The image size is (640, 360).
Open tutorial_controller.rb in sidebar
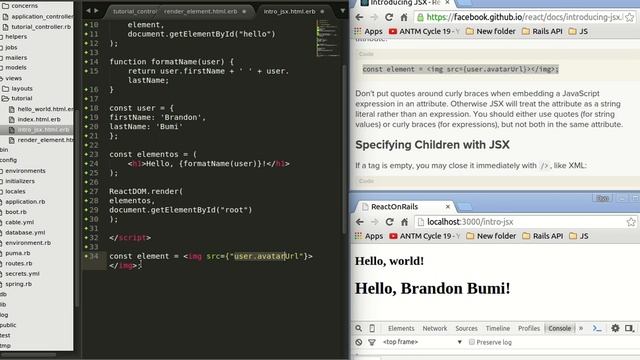[37, 27]
